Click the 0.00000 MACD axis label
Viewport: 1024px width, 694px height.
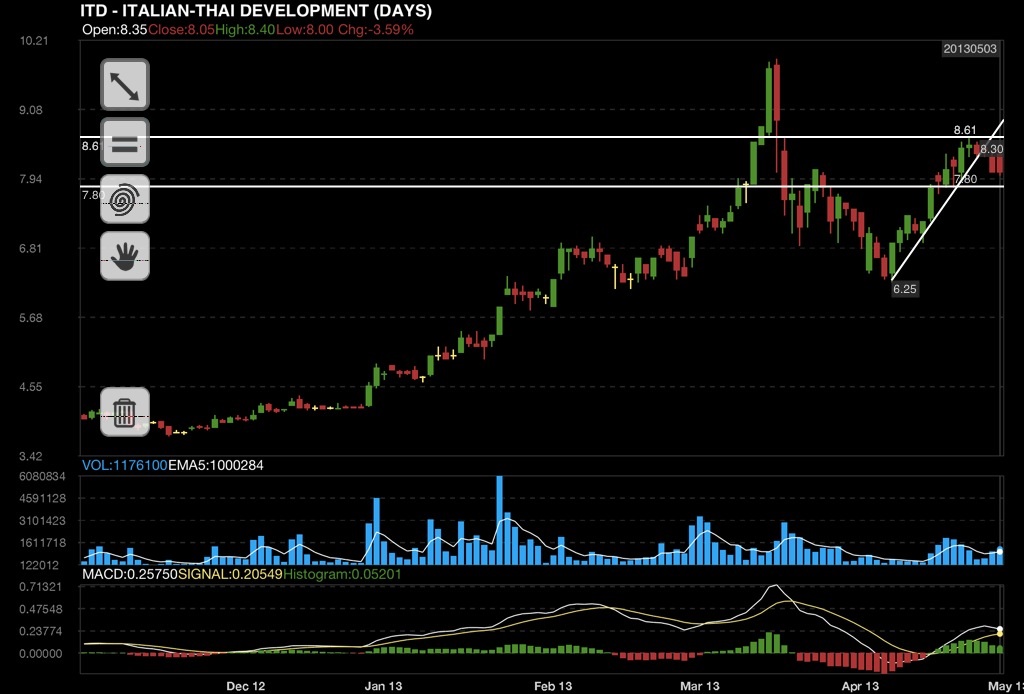click(40, 654)
